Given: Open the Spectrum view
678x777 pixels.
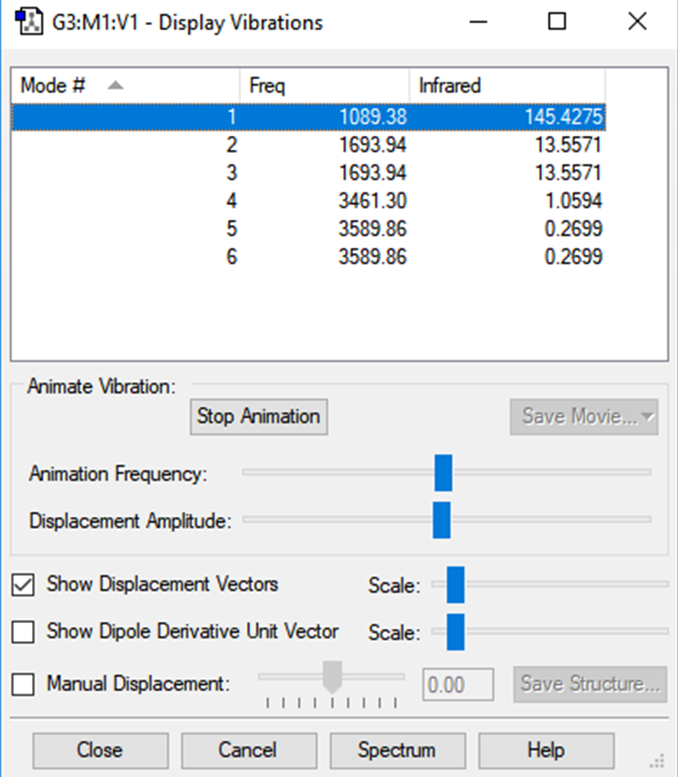Looking at the screenshot, I should [397, 750].
